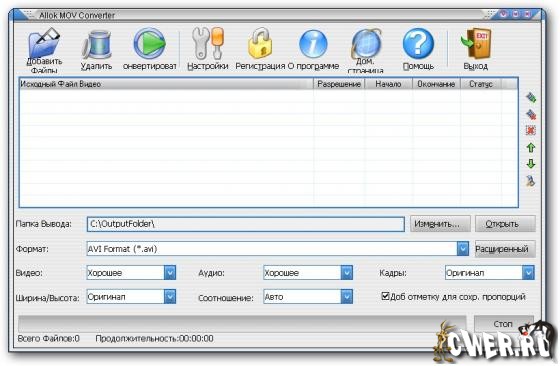Click the Расширенный button
The height and width of the screenshot is (366, 560).
505,249
